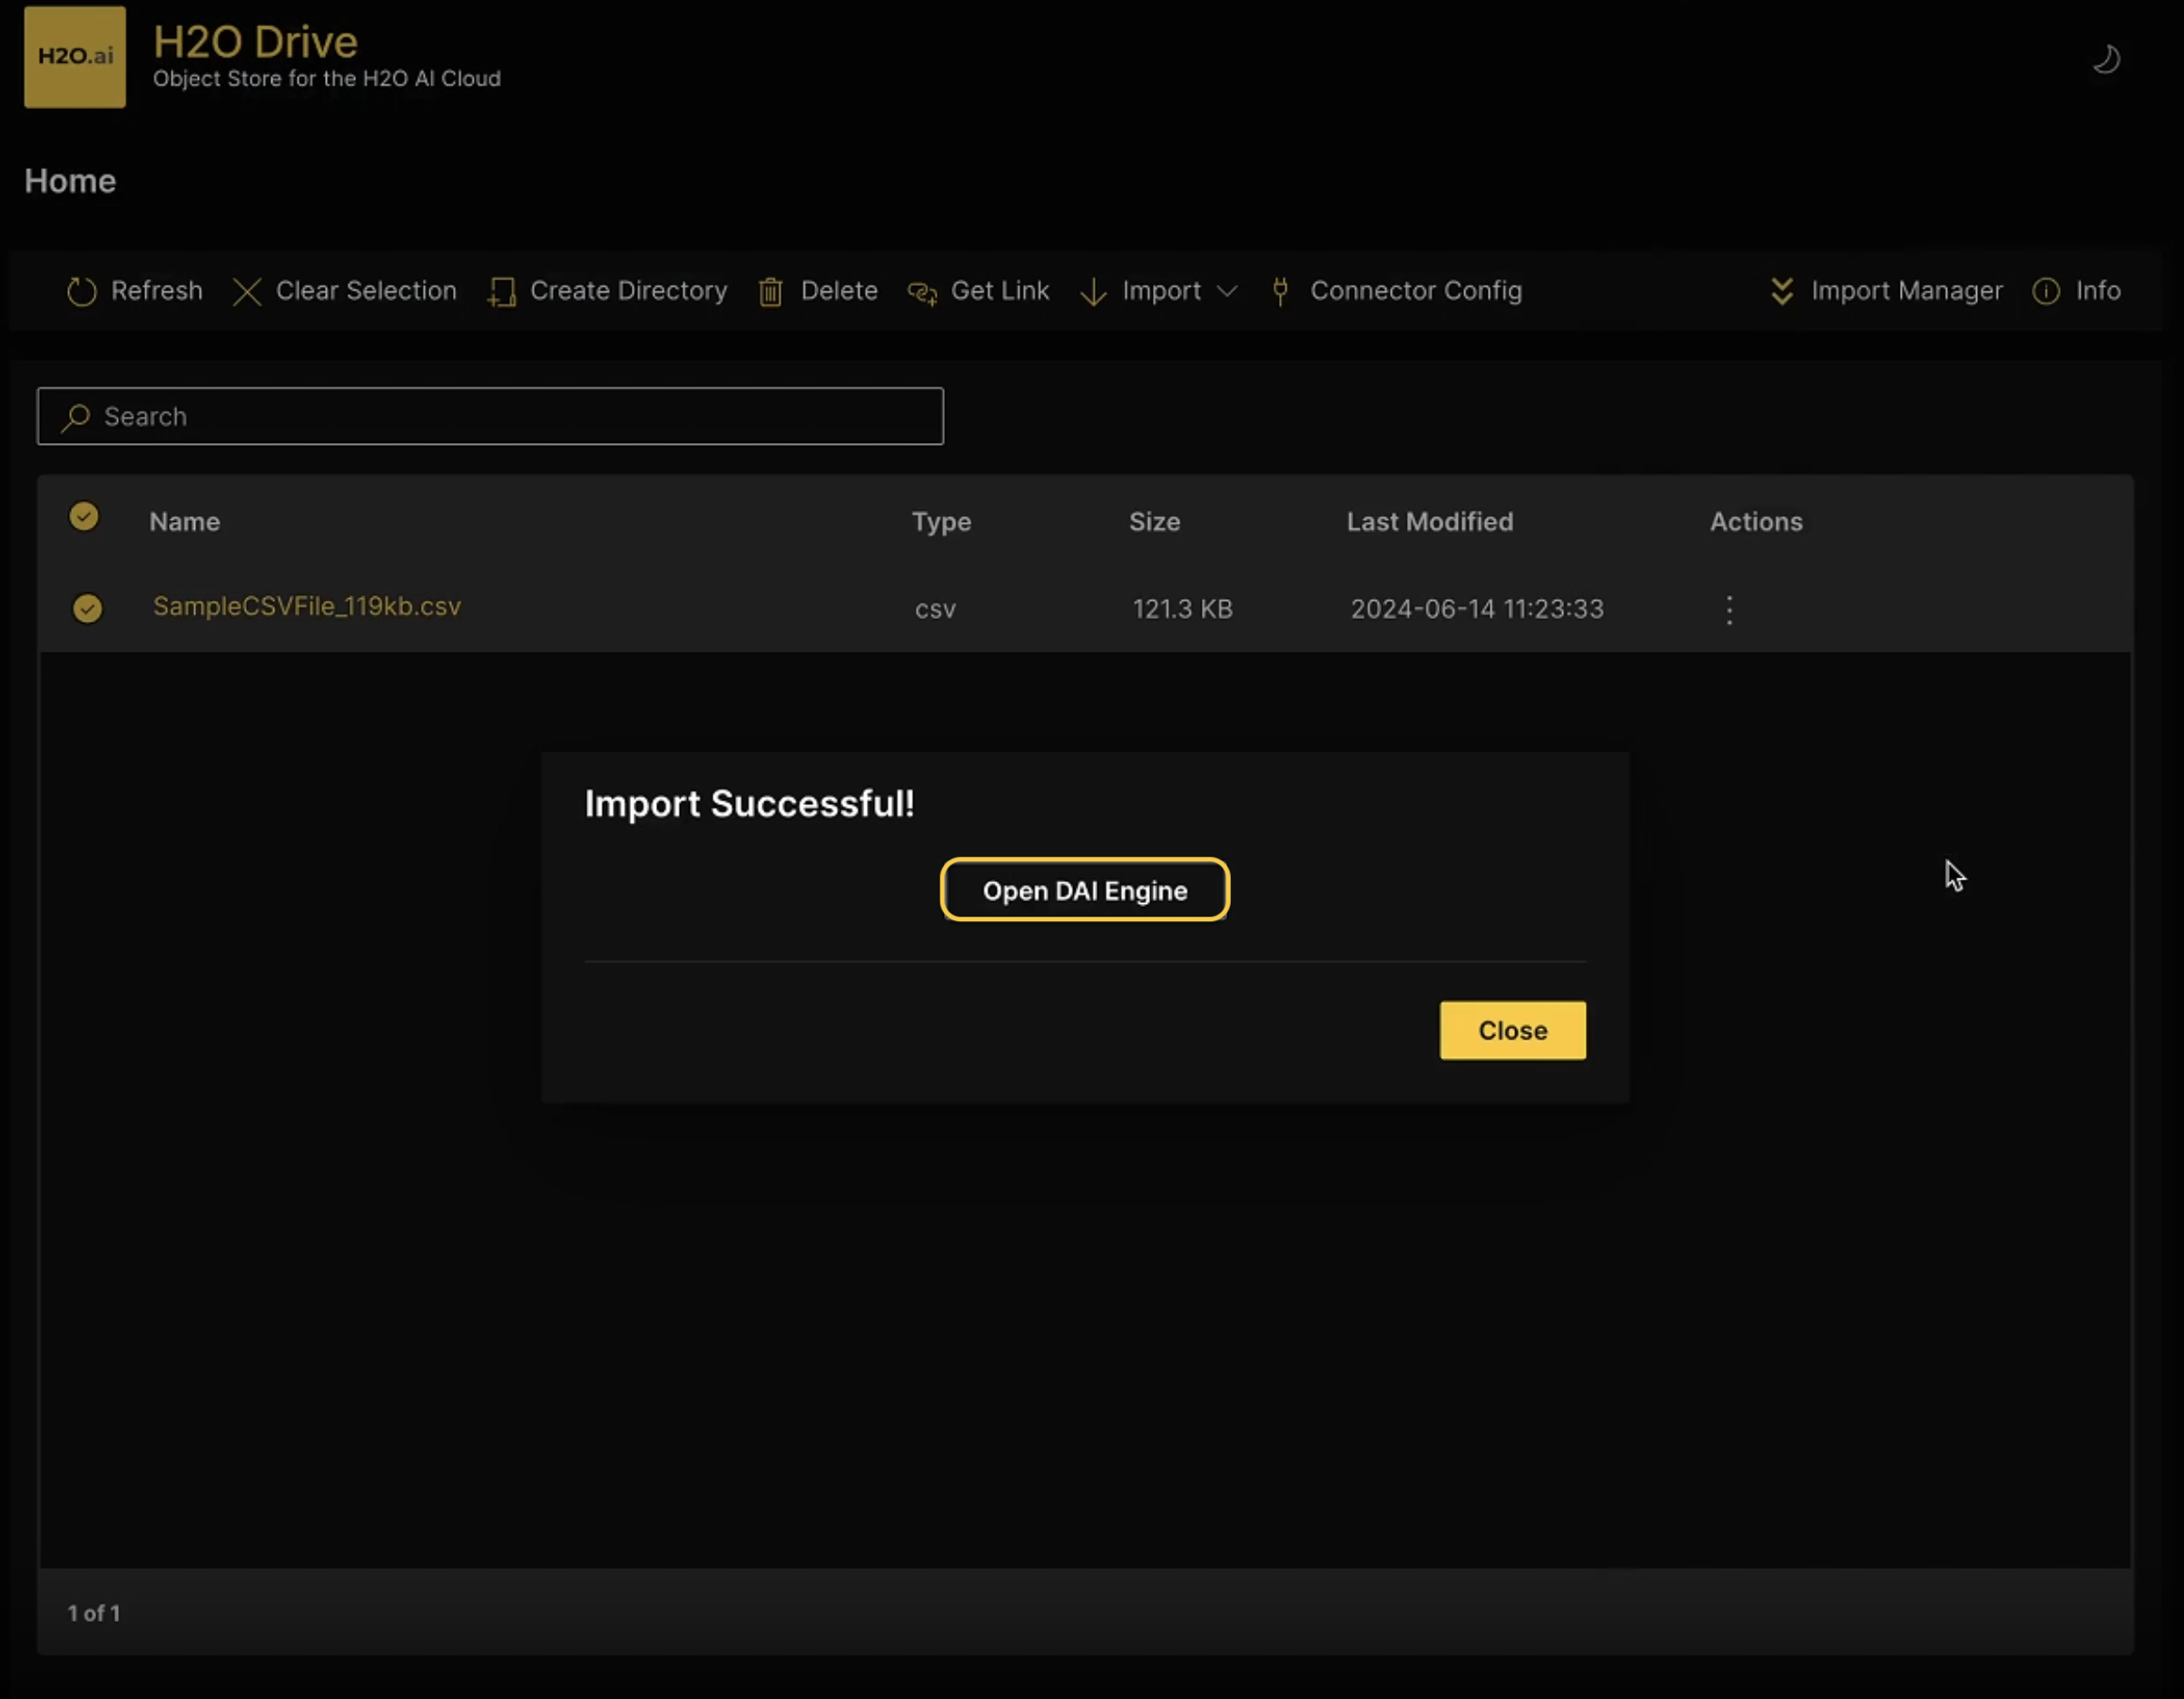
Task: Uncheck SampleCSVFile_119kb.csv row checkbox
Action: click(87, 608)
